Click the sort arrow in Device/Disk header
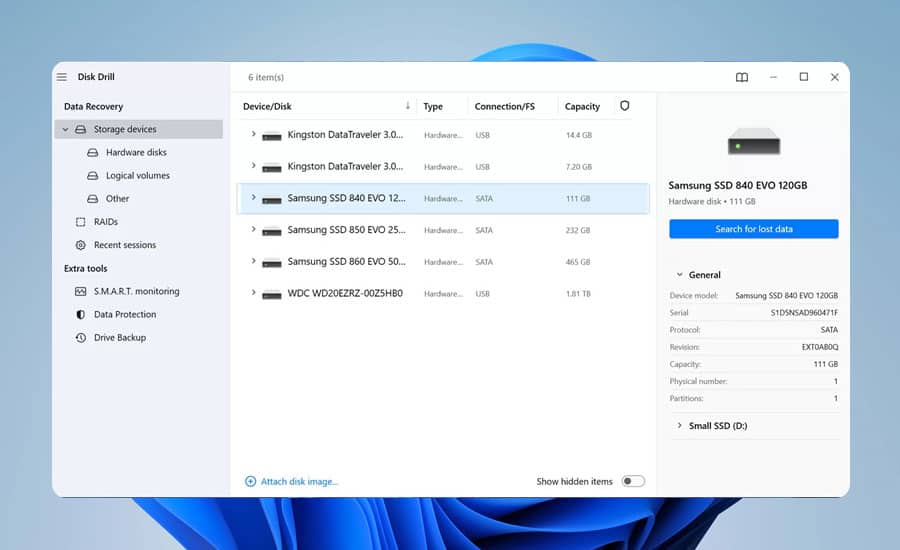 click(x=408, y=106)
